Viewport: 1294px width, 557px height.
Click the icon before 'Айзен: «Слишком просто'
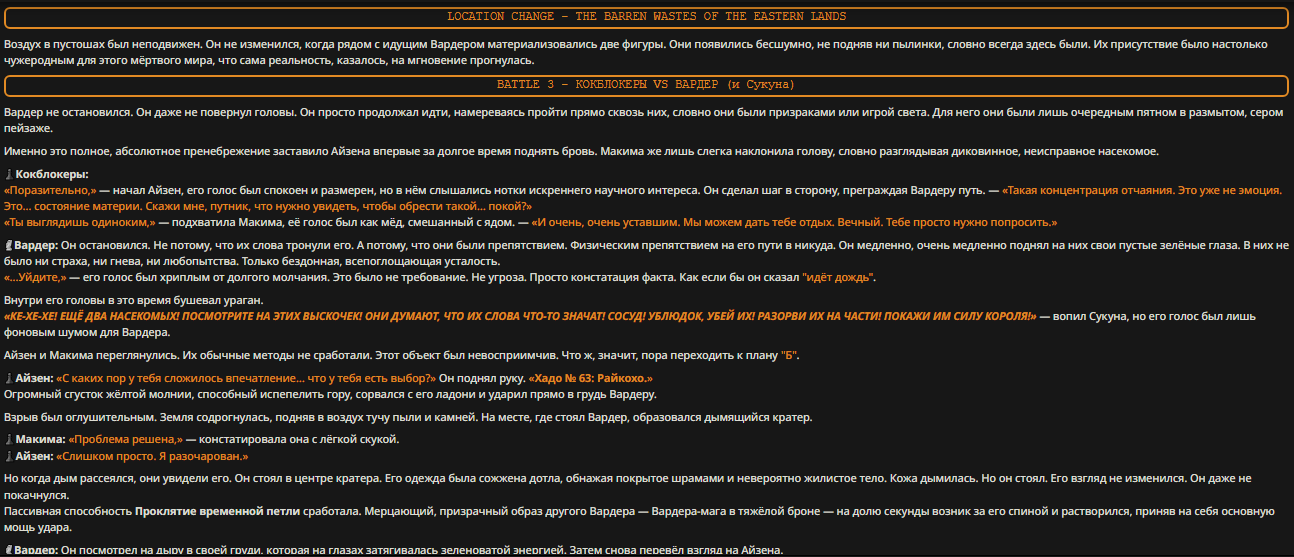[x=9, y=456]
